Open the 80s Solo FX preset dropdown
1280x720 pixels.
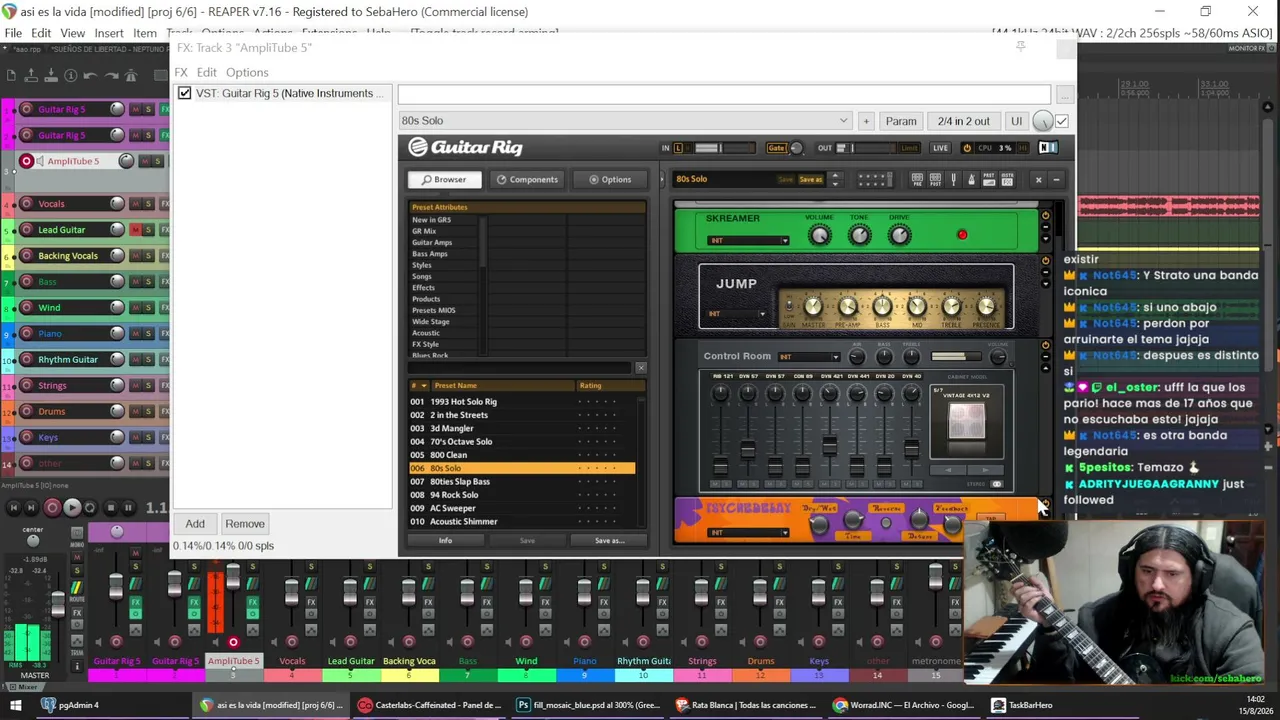[x=625, y=121]
